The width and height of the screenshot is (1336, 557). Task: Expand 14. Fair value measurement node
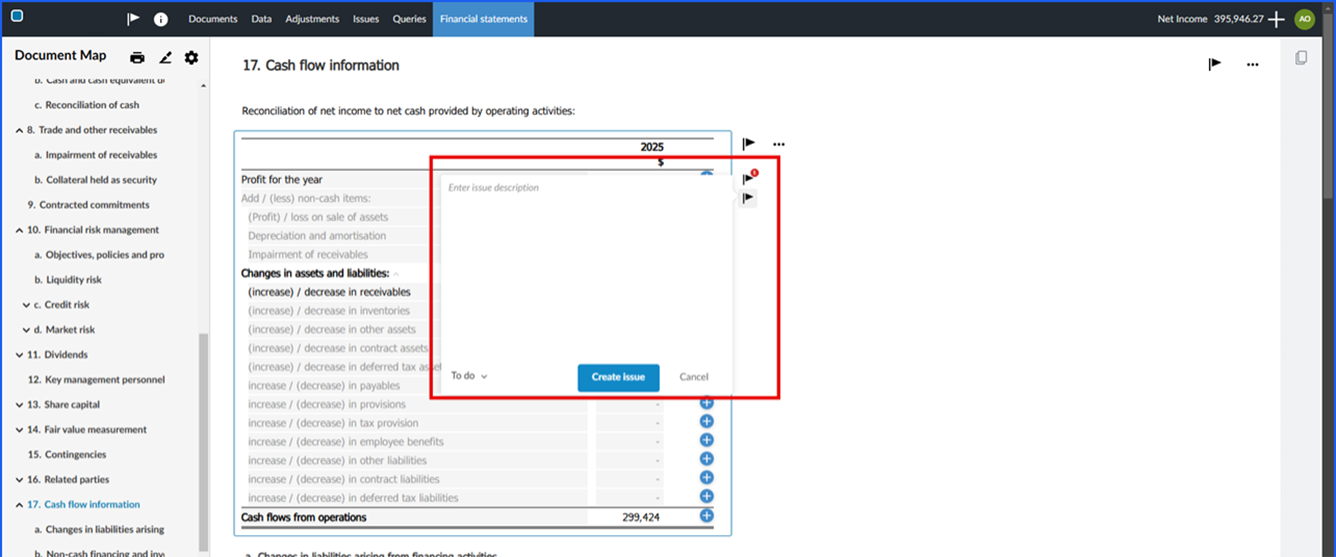[x=20, y=430]
